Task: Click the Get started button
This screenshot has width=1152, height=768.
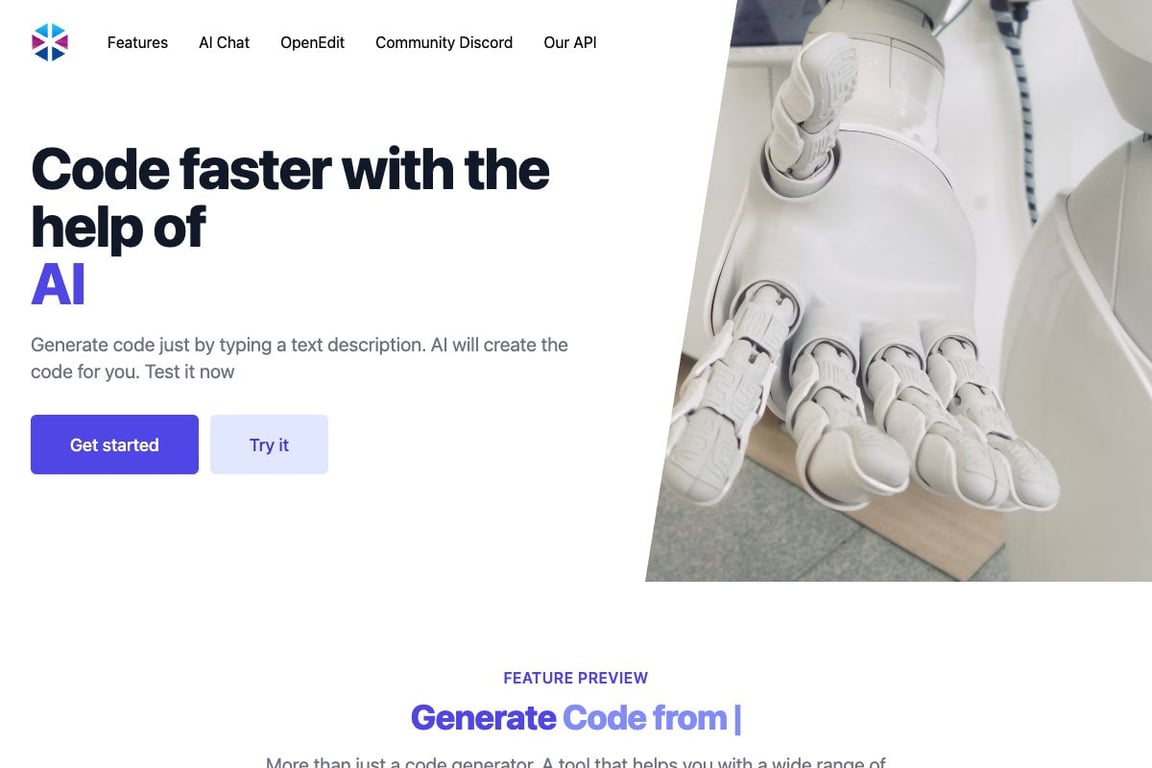Action: 115,445
